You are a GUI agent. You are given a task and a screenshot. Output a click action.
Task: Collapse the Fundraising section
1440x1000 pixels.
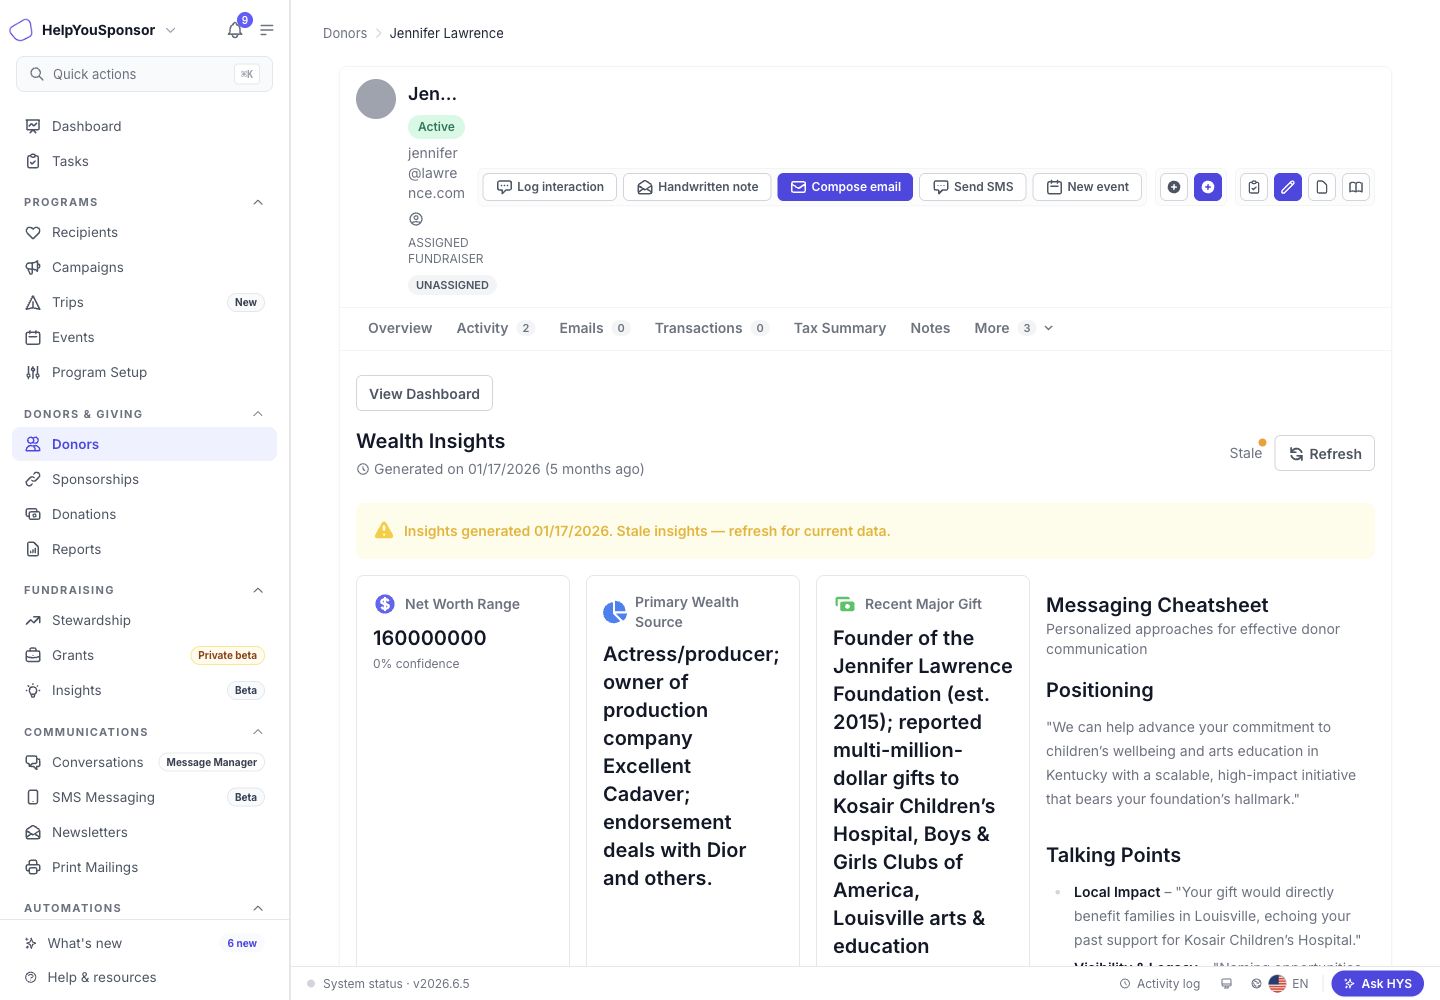point(258,590)
